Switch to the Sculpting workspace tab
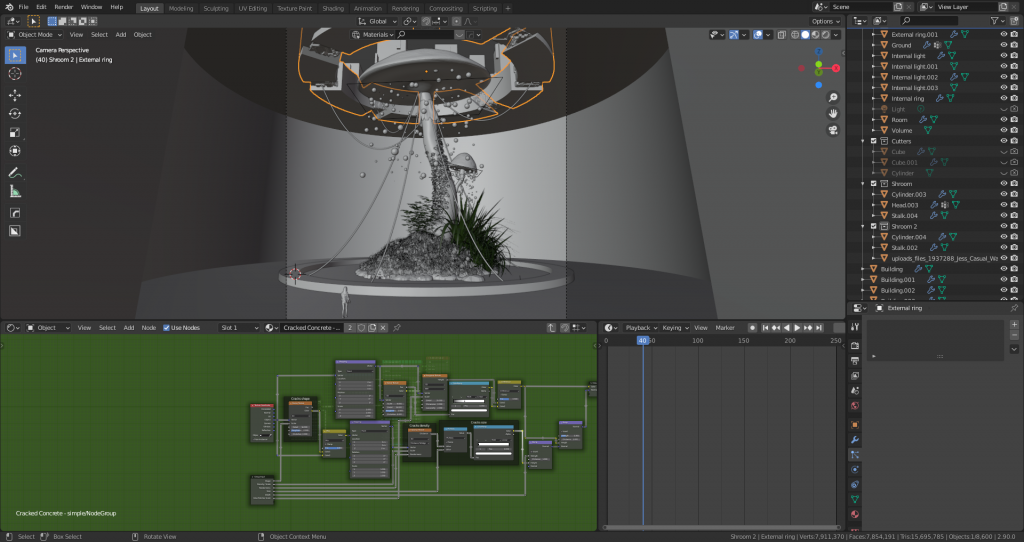Image resolution: width=1024 pixels, height=542 pixels. tap(215, 8)
